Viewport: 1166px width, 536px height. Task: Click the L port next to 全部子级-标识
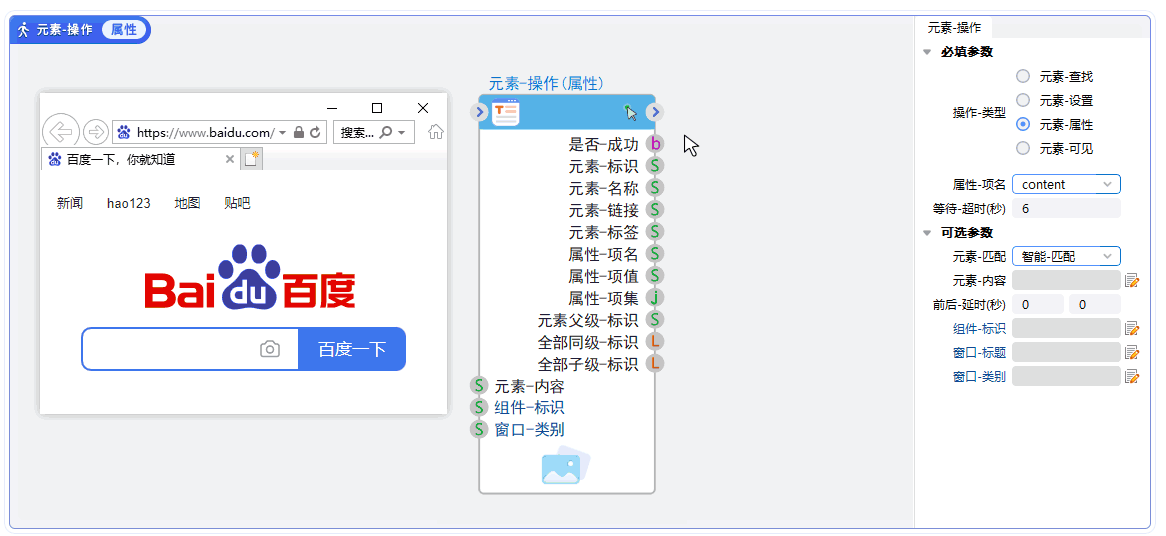click(654, 364)
